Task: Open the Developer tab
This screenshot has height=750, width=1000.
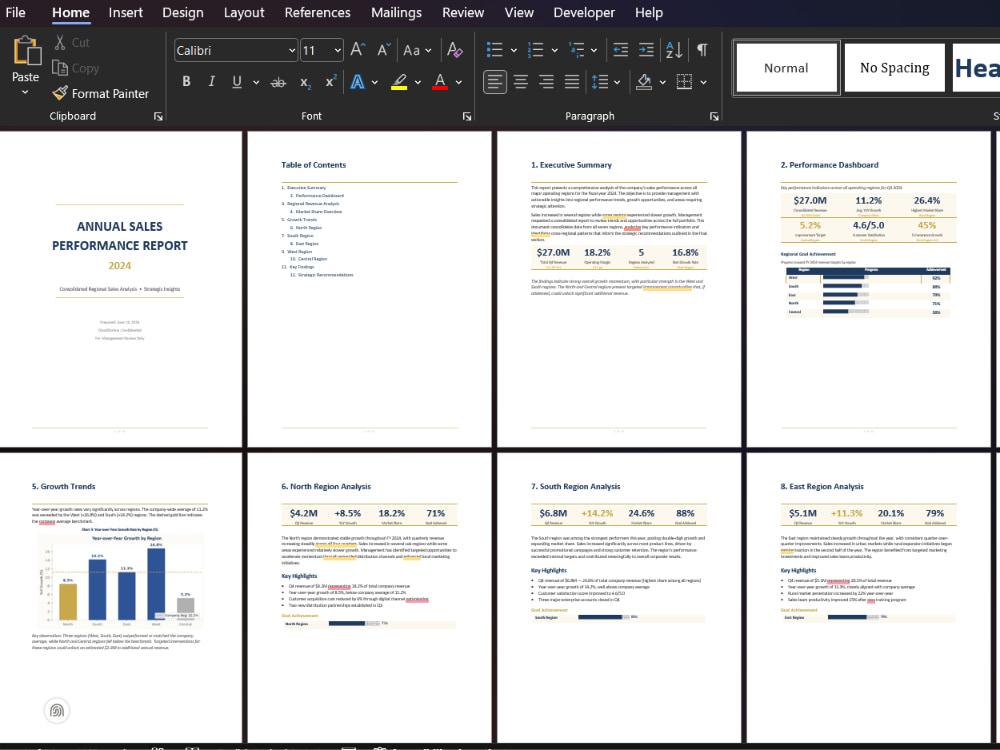Action: point(584,13)
